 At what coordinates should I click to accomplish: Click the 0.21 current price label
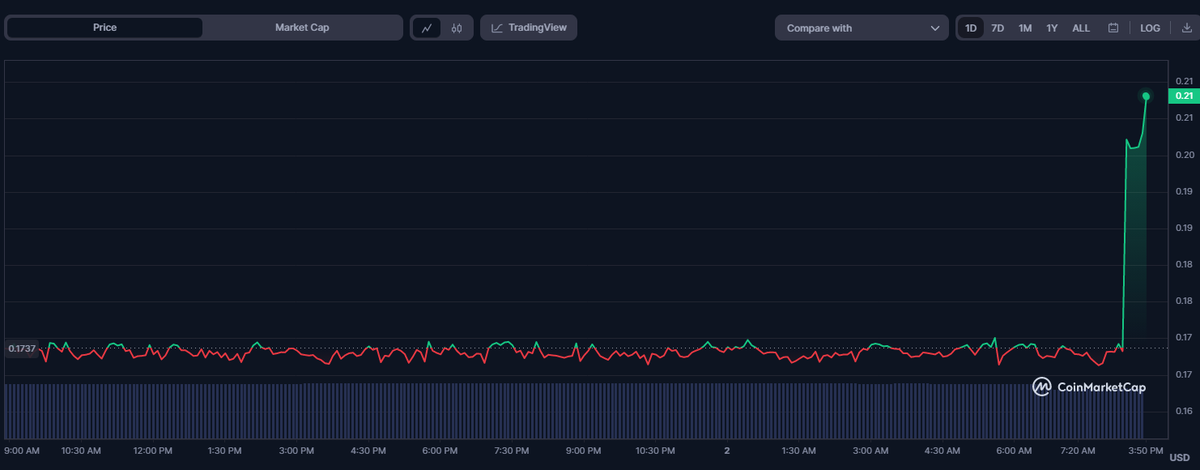(1185, 96)
